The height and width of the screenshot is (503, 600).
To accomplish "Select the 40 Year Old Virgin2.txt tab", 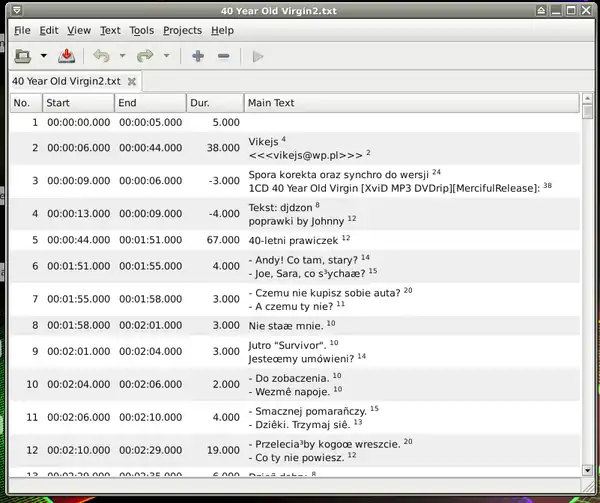I will click(x=66, y=81).
